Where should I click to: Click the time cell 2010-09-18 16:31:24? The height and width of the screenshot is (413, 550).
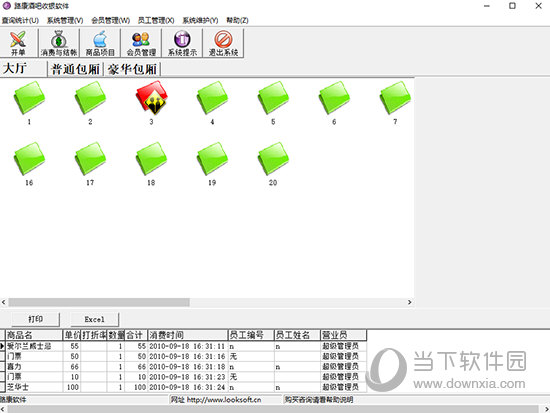pyautogui.click(x=188, y=387)
